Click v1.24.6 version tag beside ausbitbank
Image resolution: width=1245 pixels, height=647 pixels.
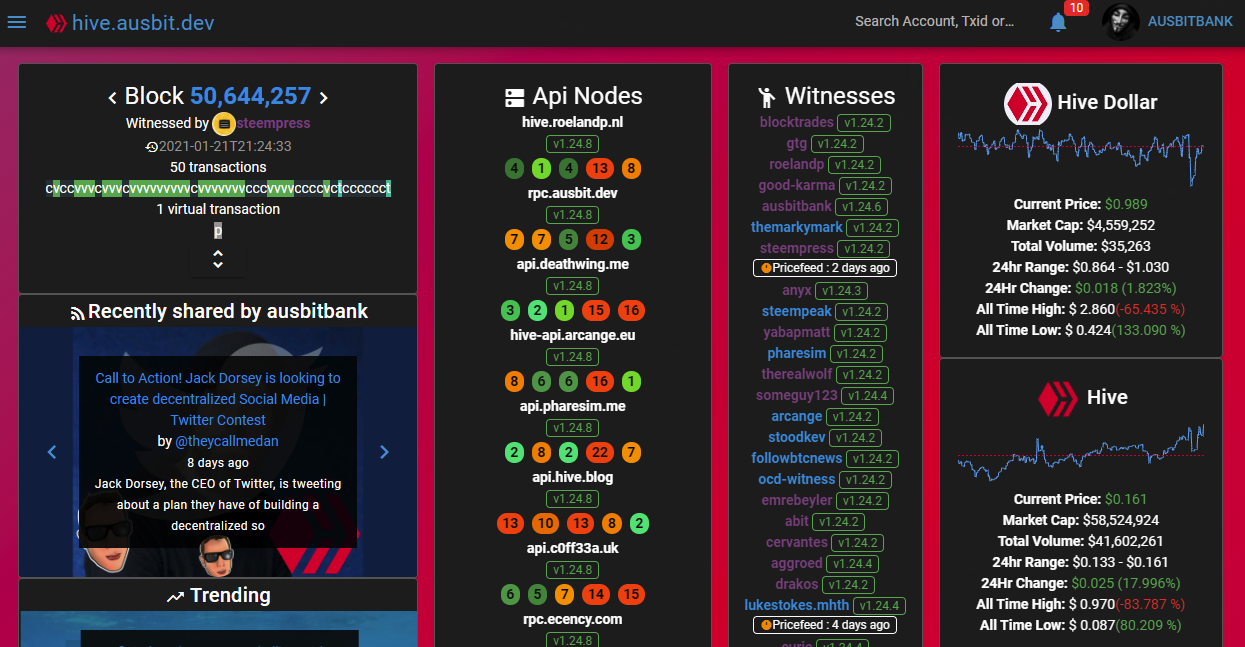point(862,207)
